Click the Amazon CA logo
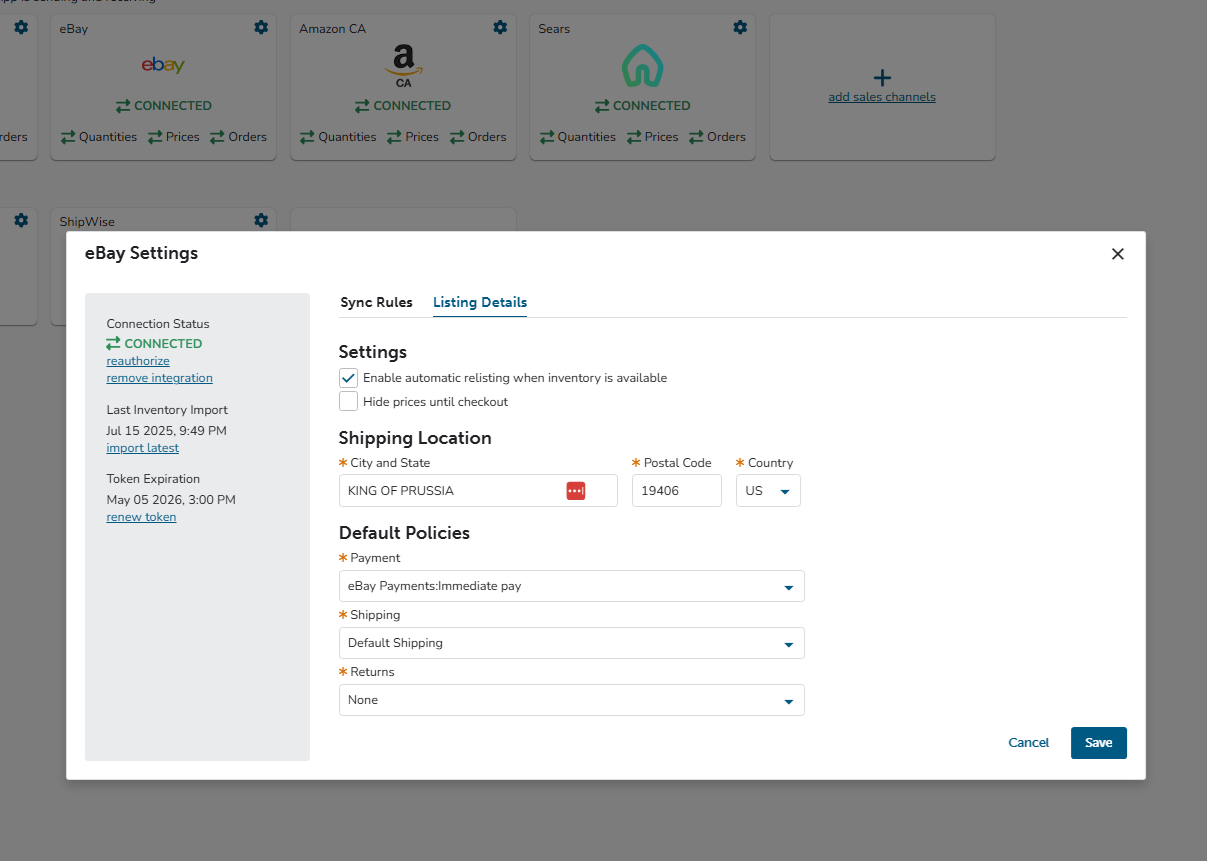The image size is (1207, 861). [403, 66]
